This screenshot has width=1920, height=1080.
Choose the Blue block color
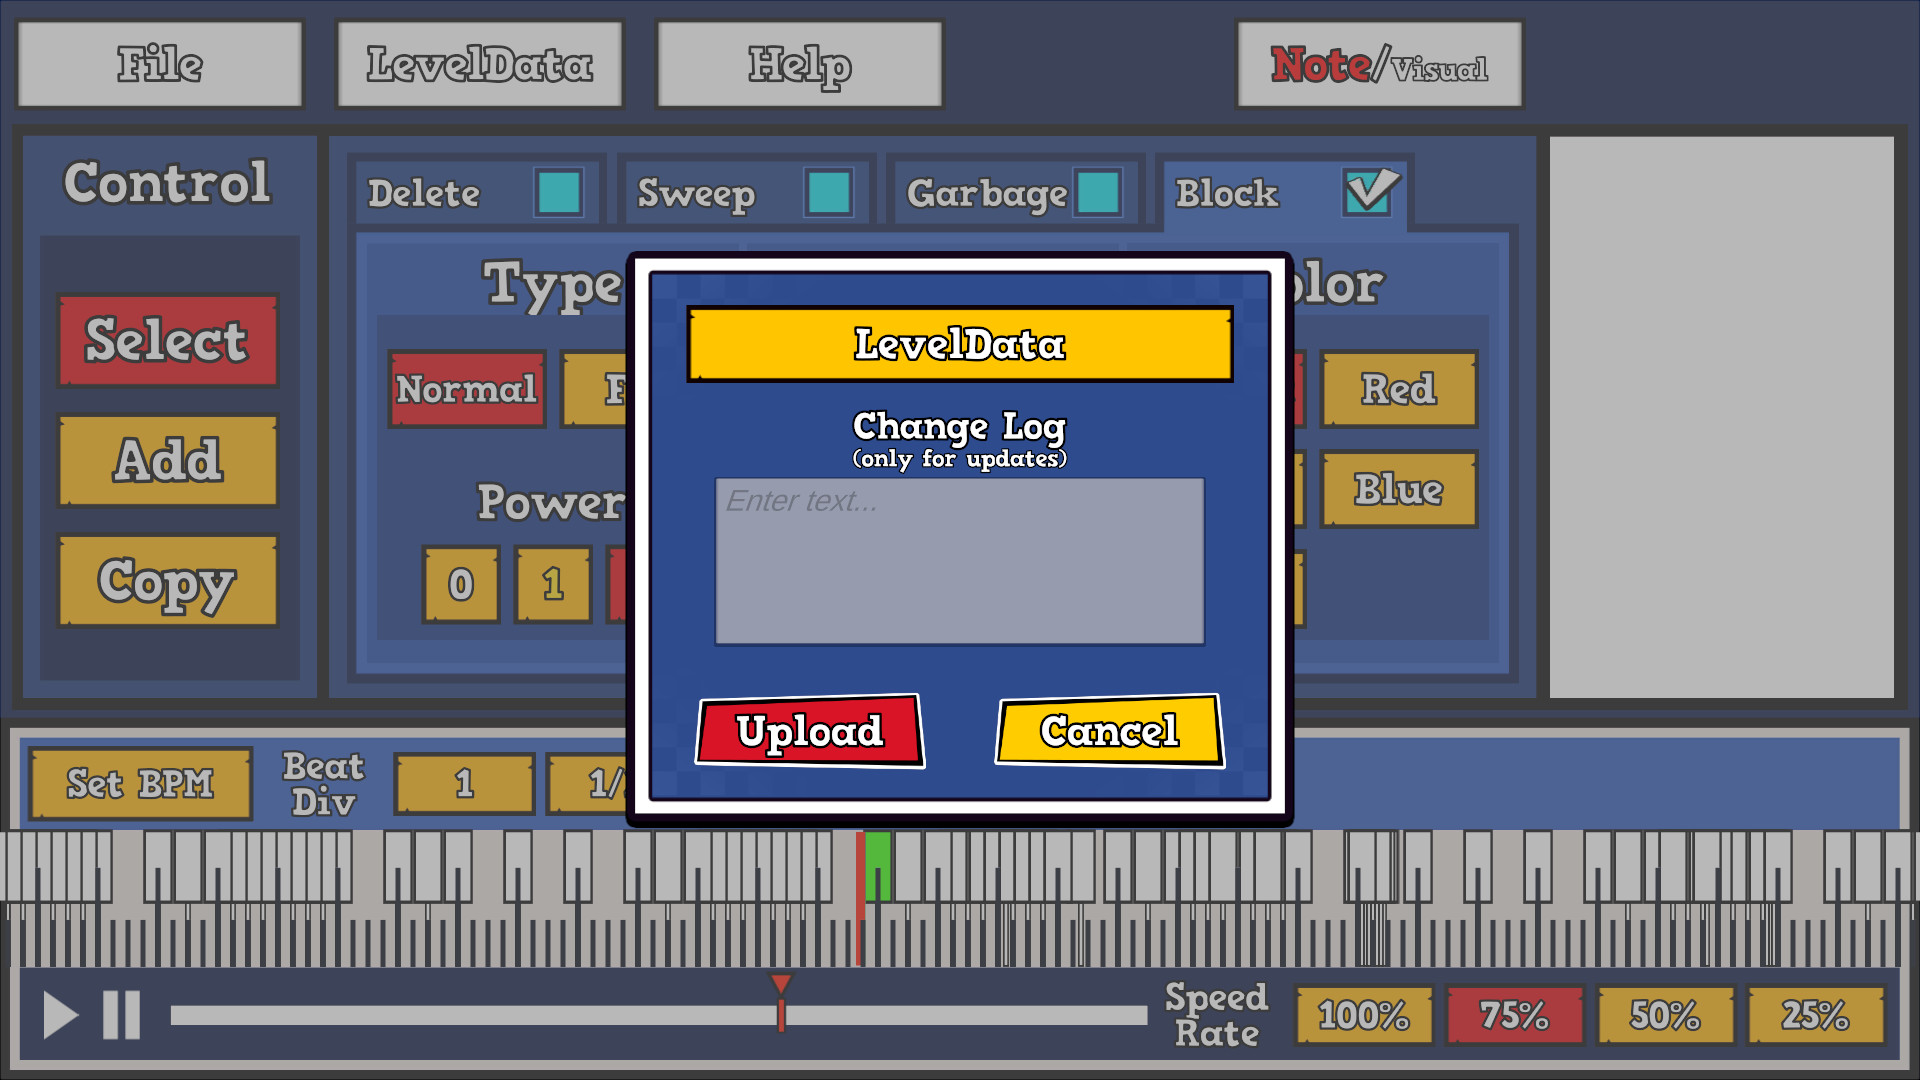tap(1397, 489)
